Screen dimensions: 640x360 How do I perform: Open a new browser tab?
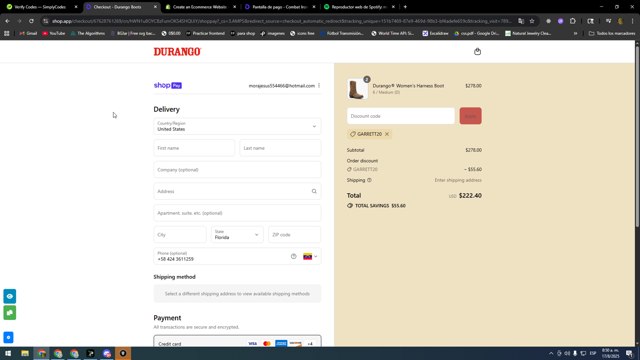point(405,7)
